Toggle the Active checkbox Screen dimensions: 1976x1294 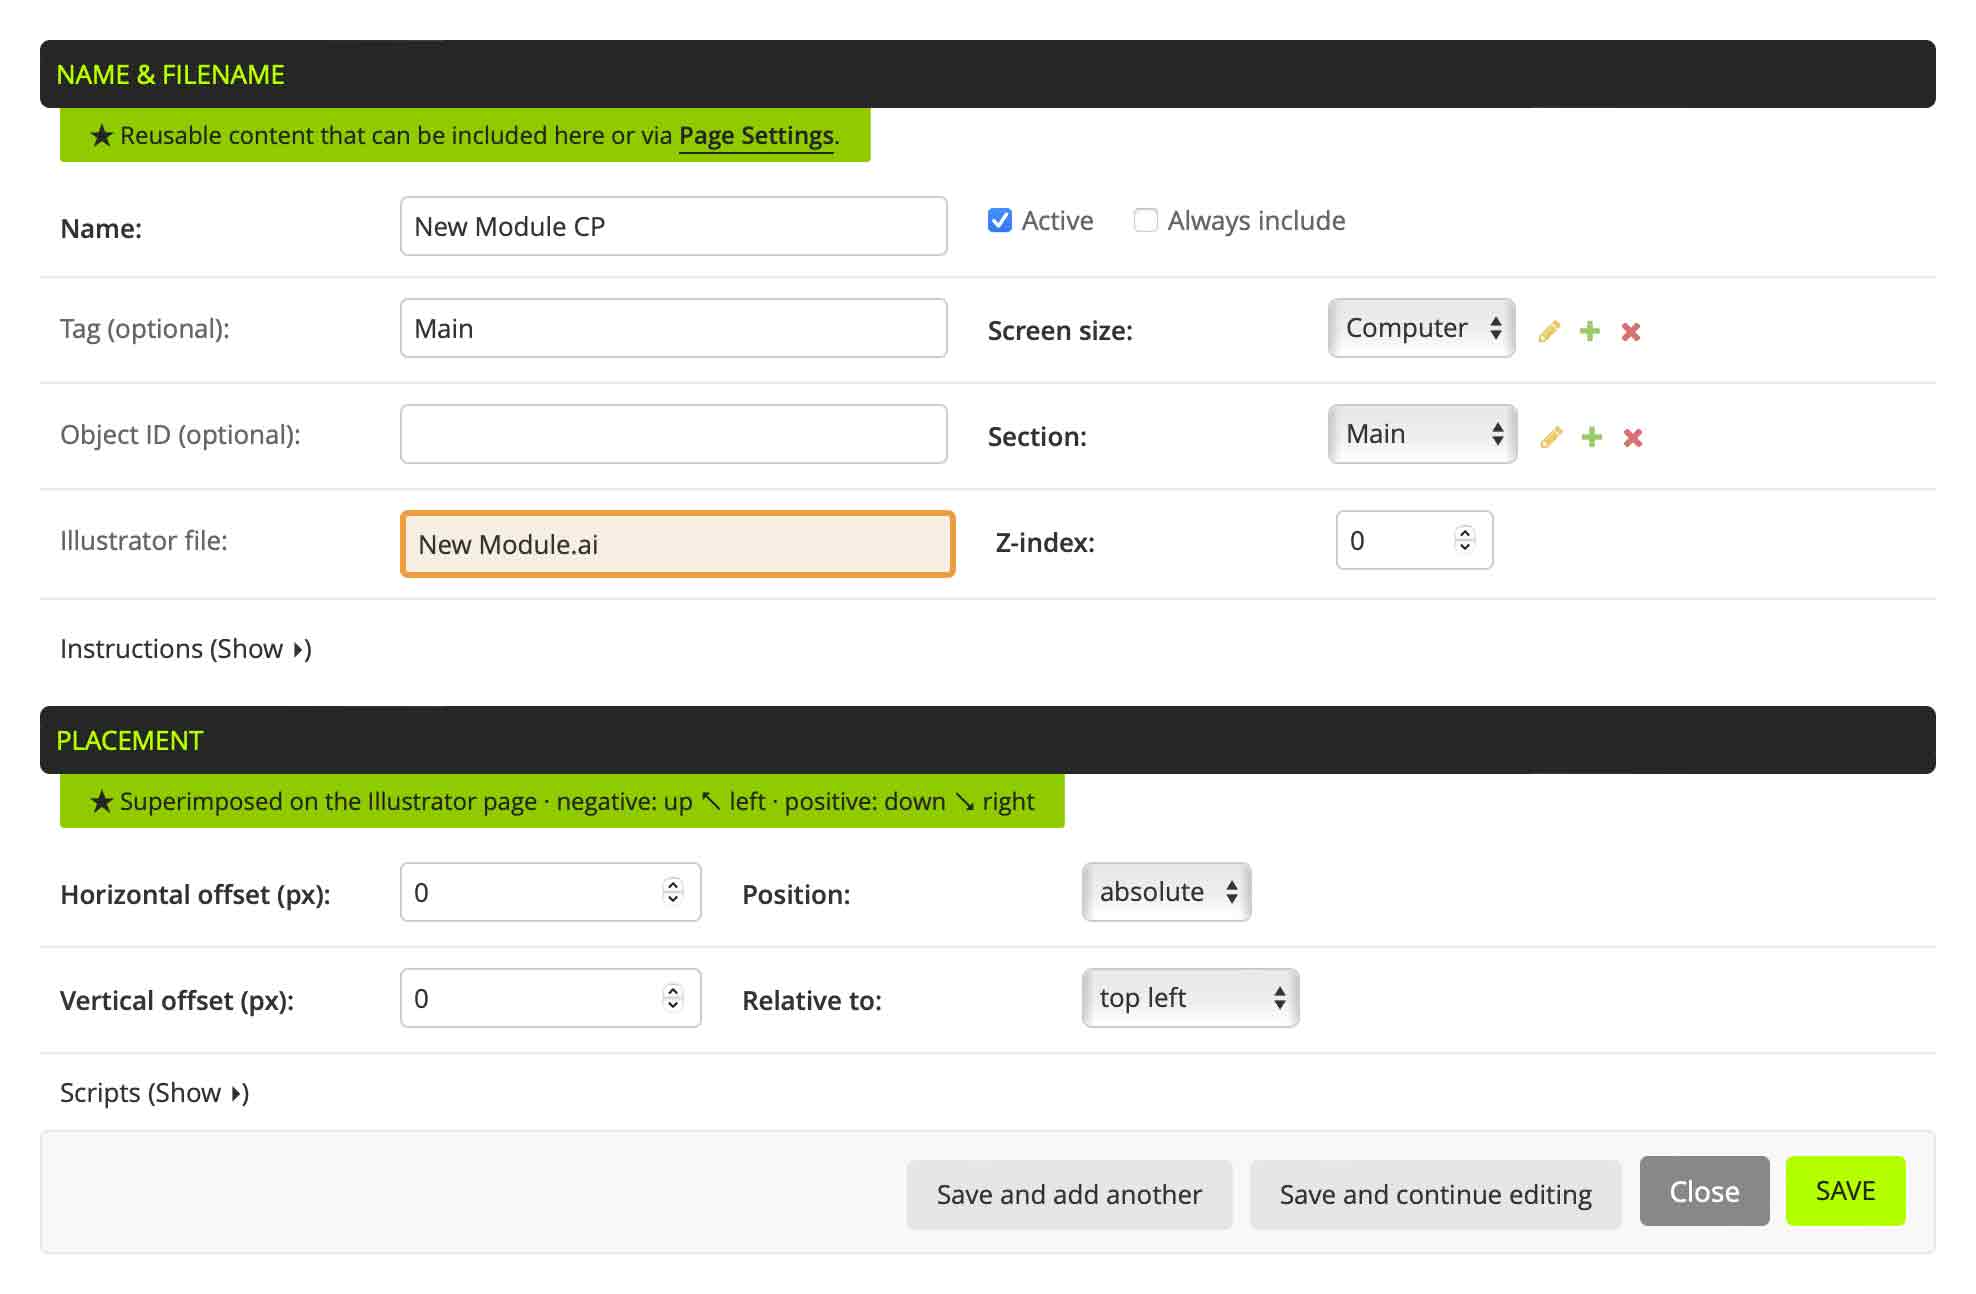999,220
